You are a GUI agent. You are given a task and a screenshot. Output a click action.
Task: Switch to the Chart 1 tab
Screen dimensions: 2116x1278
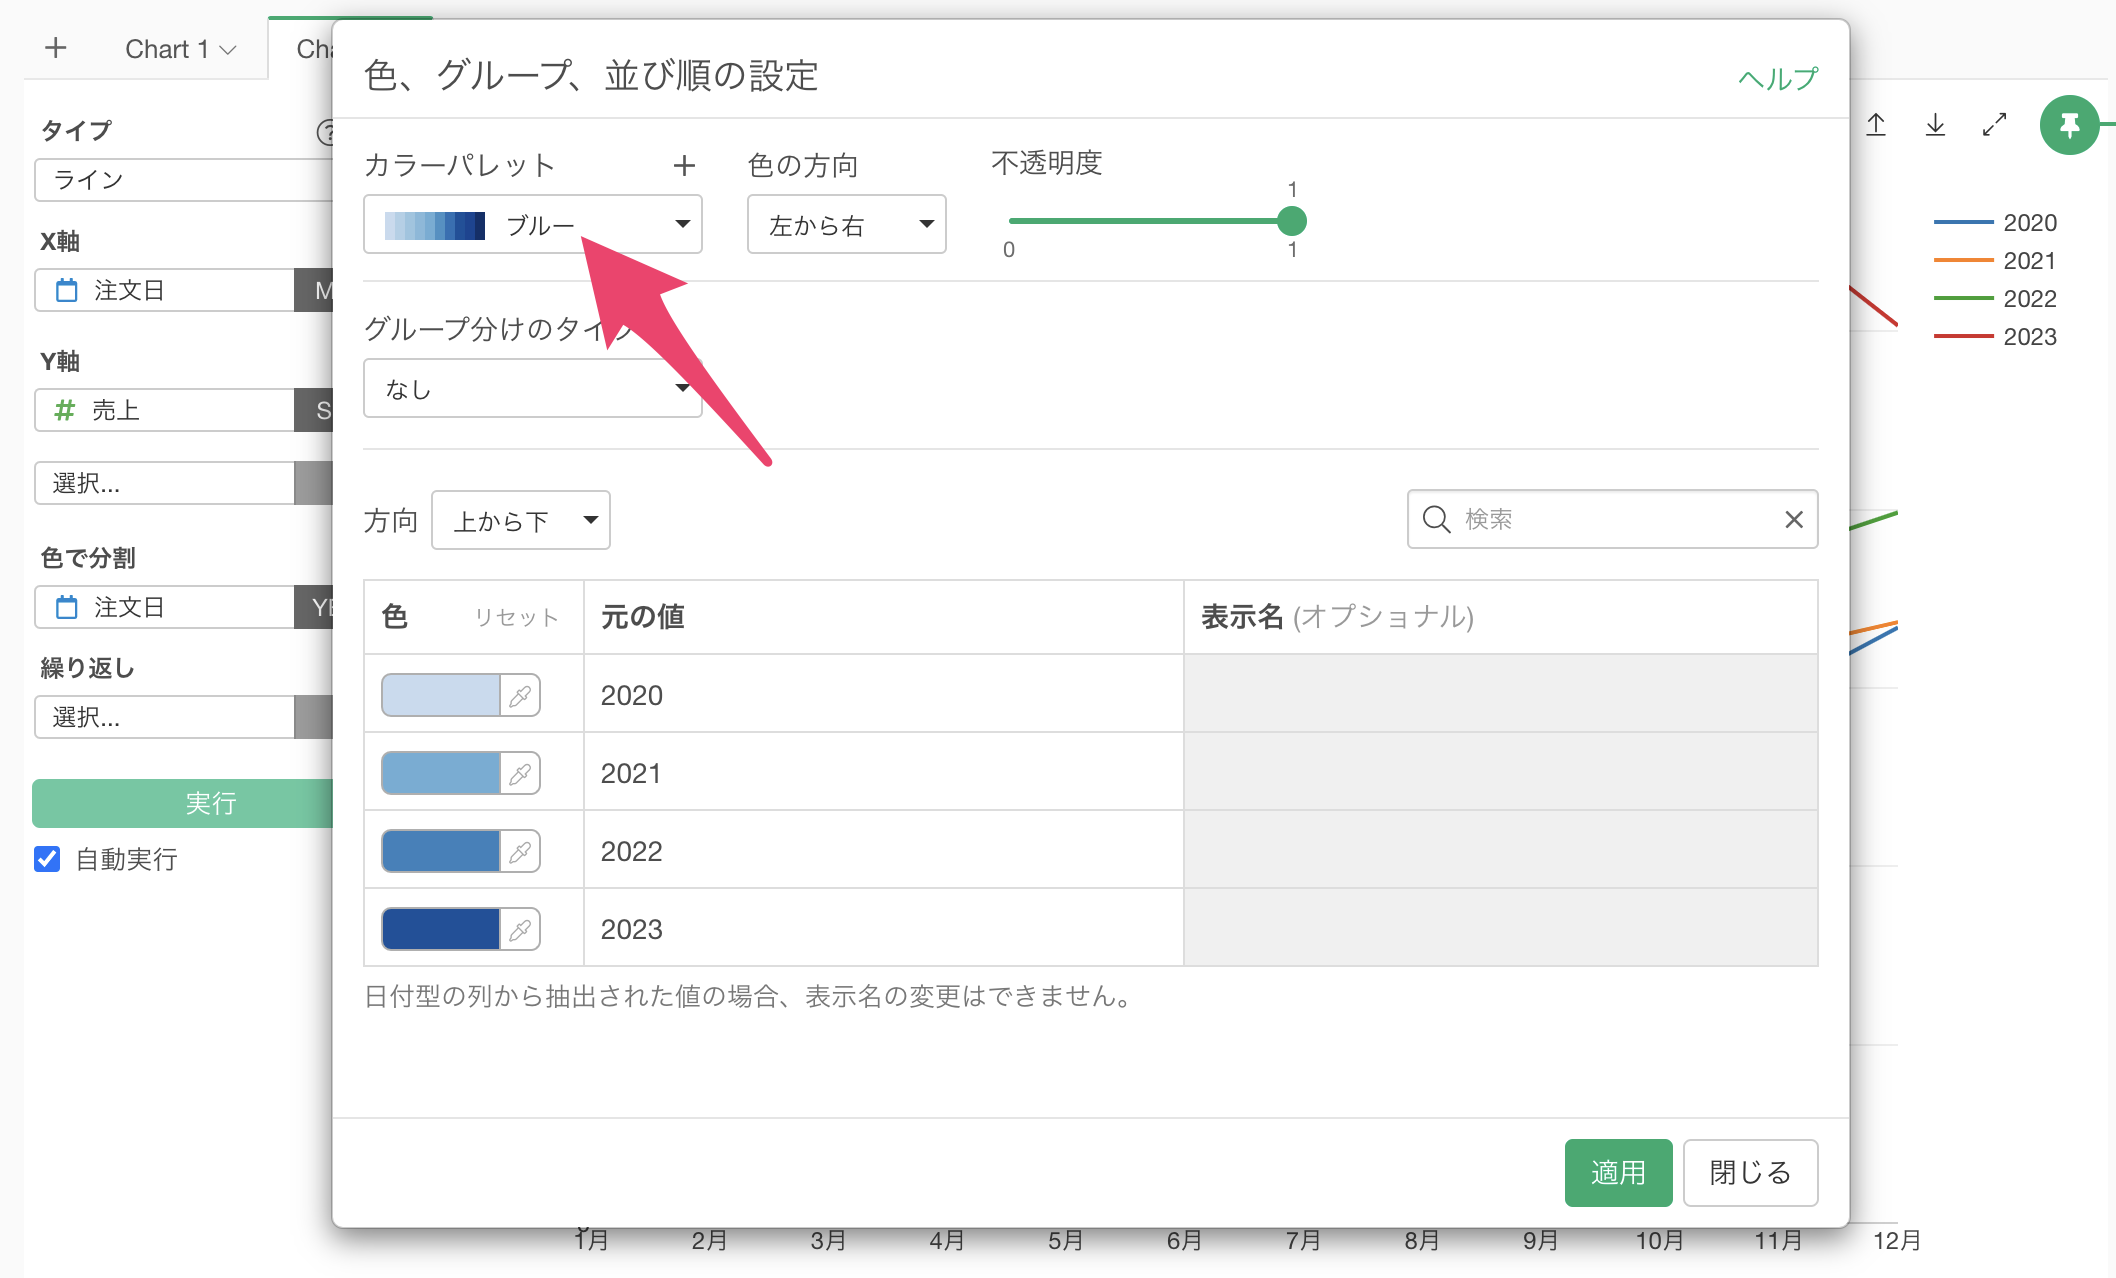[x=167, y=49]
